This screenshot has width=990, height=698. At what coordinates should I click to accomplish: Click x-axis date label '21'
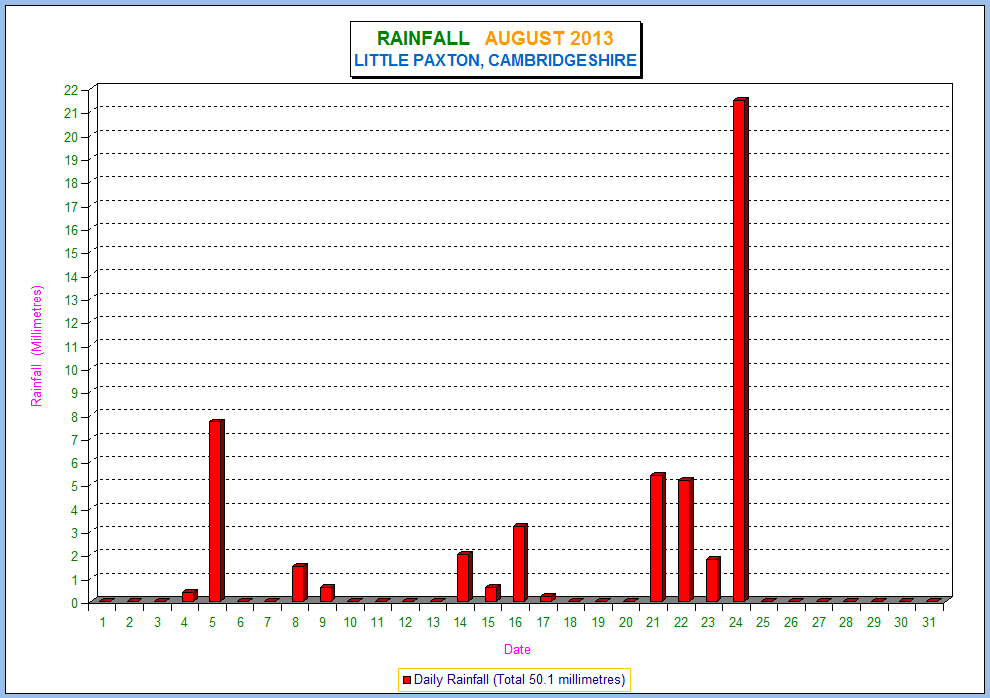pyautogui.click(x=653, y=622)
